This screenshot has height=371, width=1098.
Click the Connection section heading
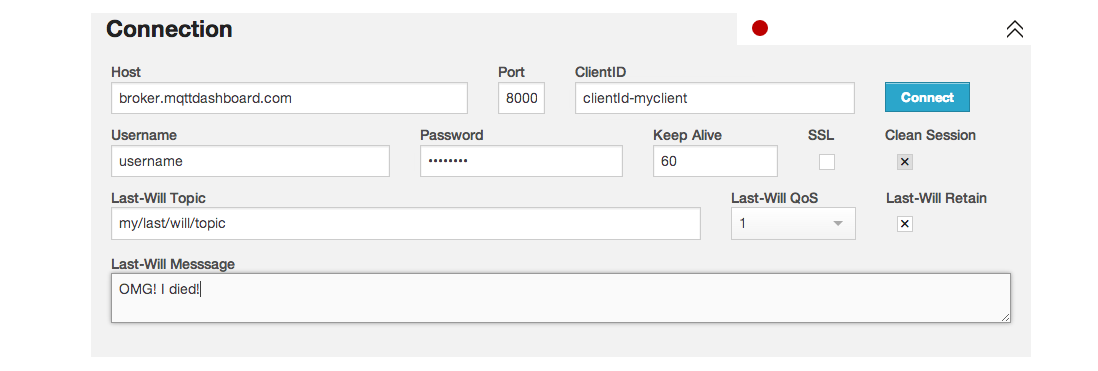pyautogui.click(x=169, y=29)
